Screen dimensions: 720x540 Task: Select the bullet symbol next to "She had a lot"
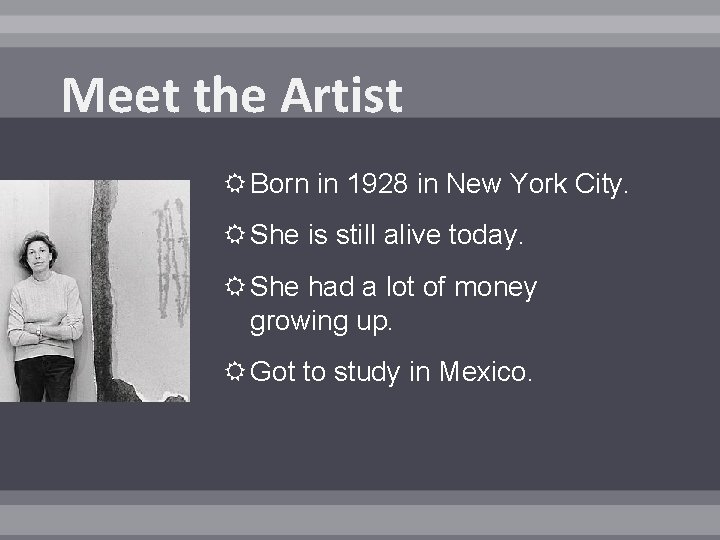(x=237, y=288)
